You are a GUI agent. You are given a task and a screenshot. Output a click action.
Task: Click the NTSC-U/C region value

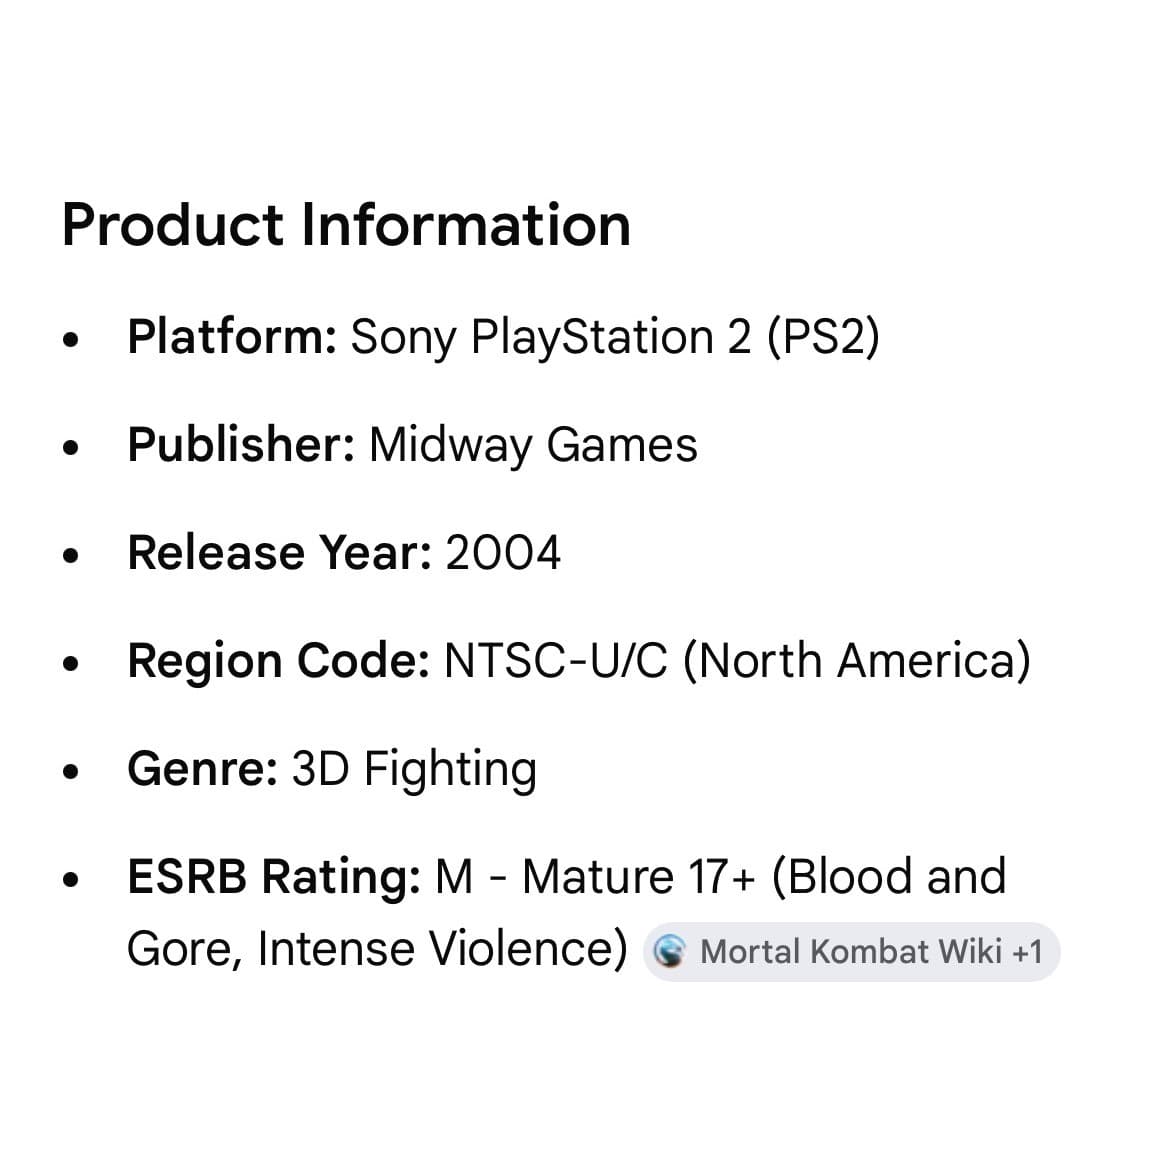[x=556, y=661]
